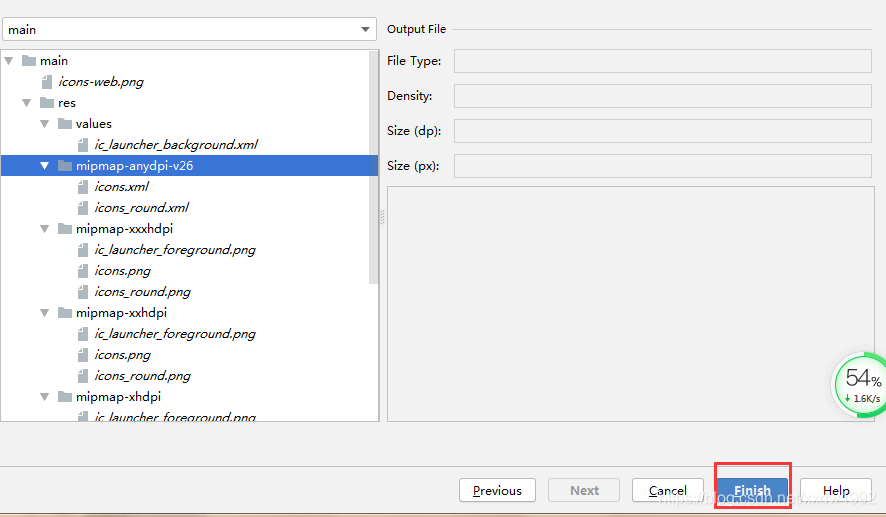Select icons_round.png in mipmap-xxxhdpi

coord(142,292)
